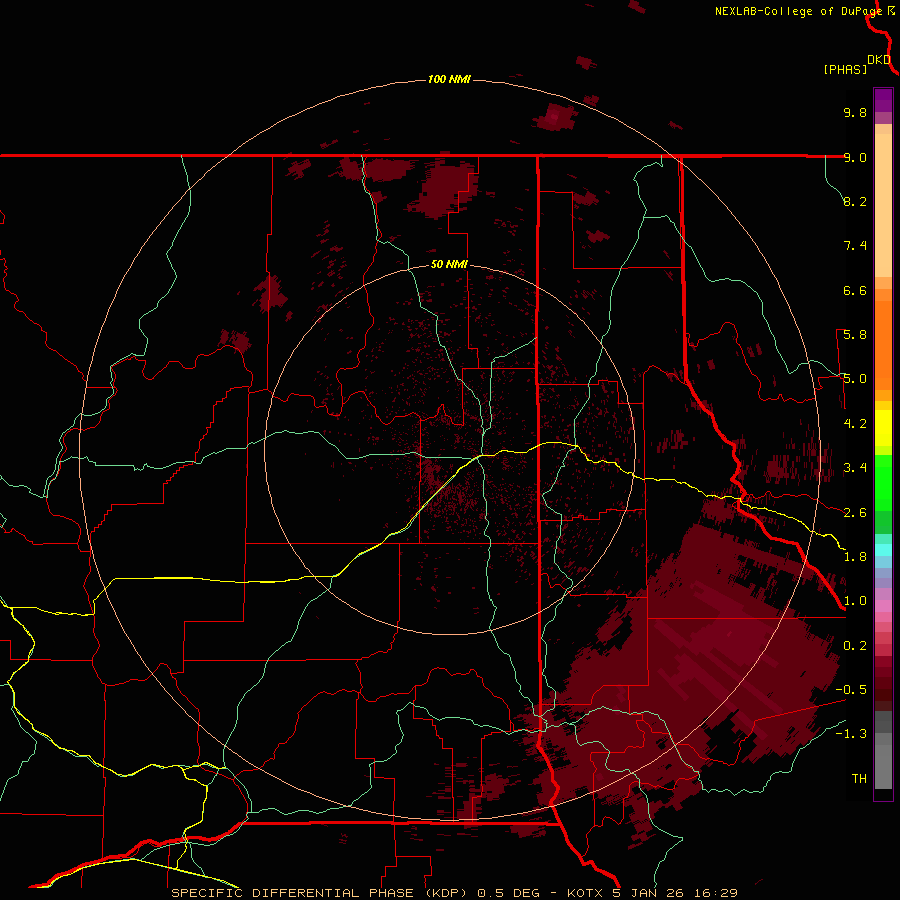
Task: Click the 100 NMI range ring label
Action: pyautogui.click(x=449, y=79)
